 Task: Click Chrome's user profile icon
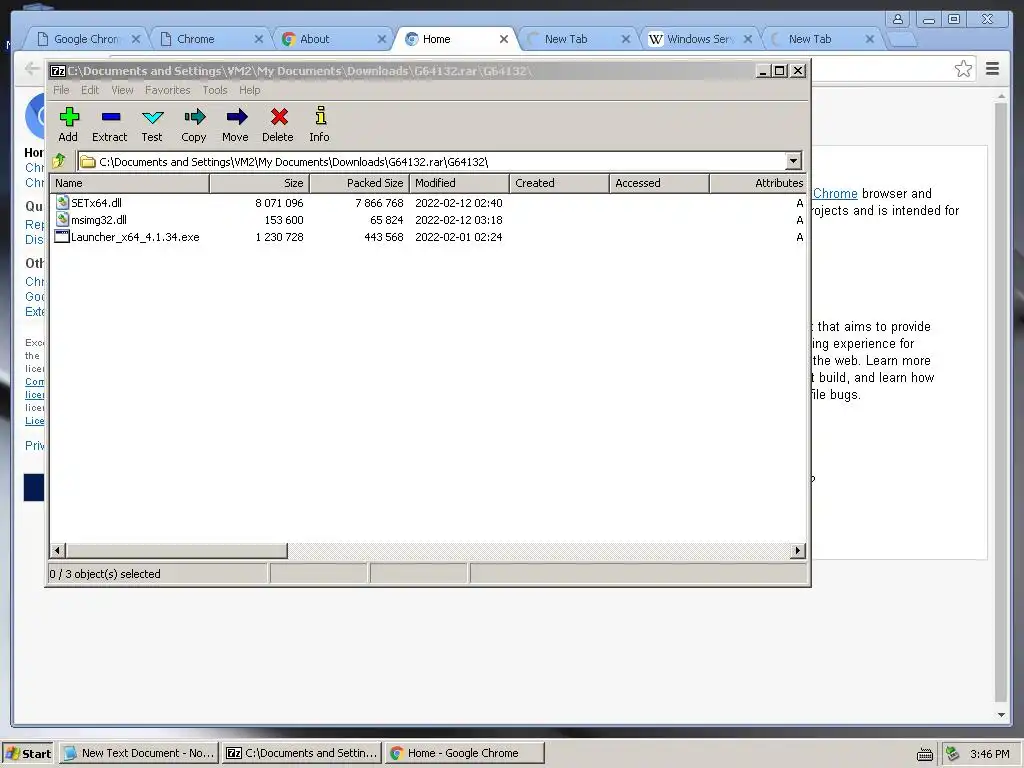898,19
